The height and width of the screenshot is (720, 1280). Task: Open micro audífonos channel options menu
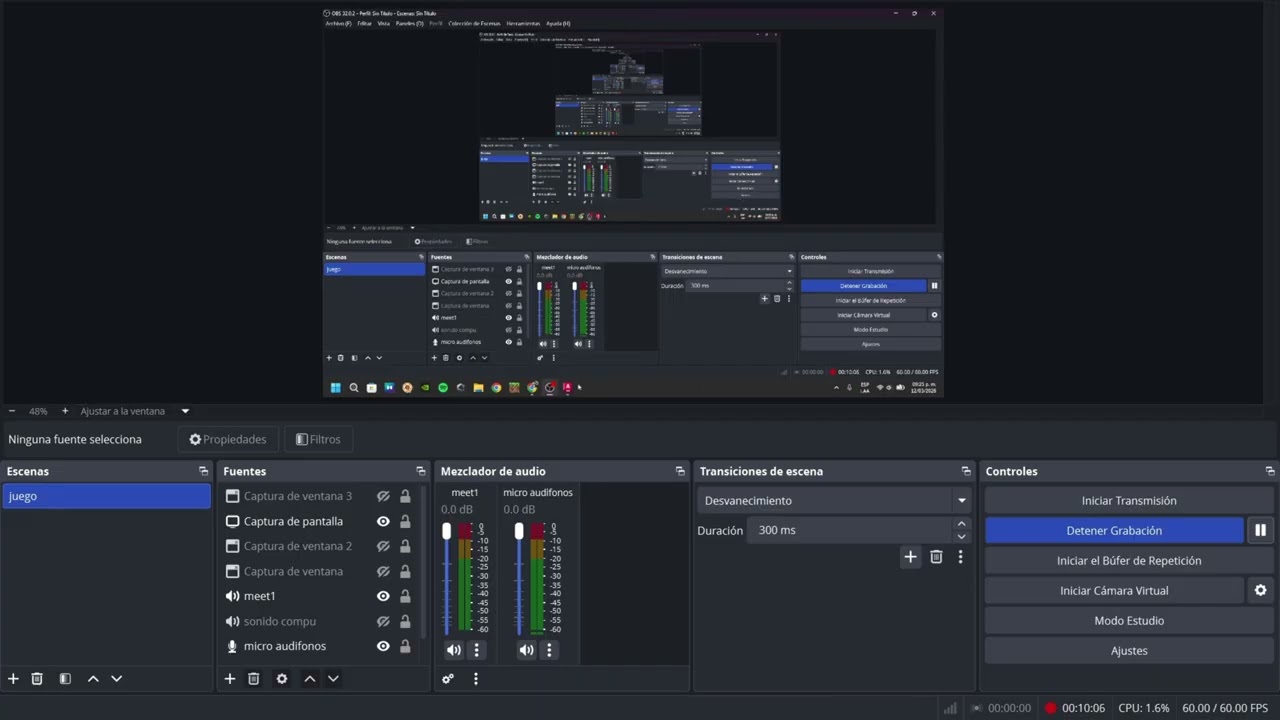point(549,650)
